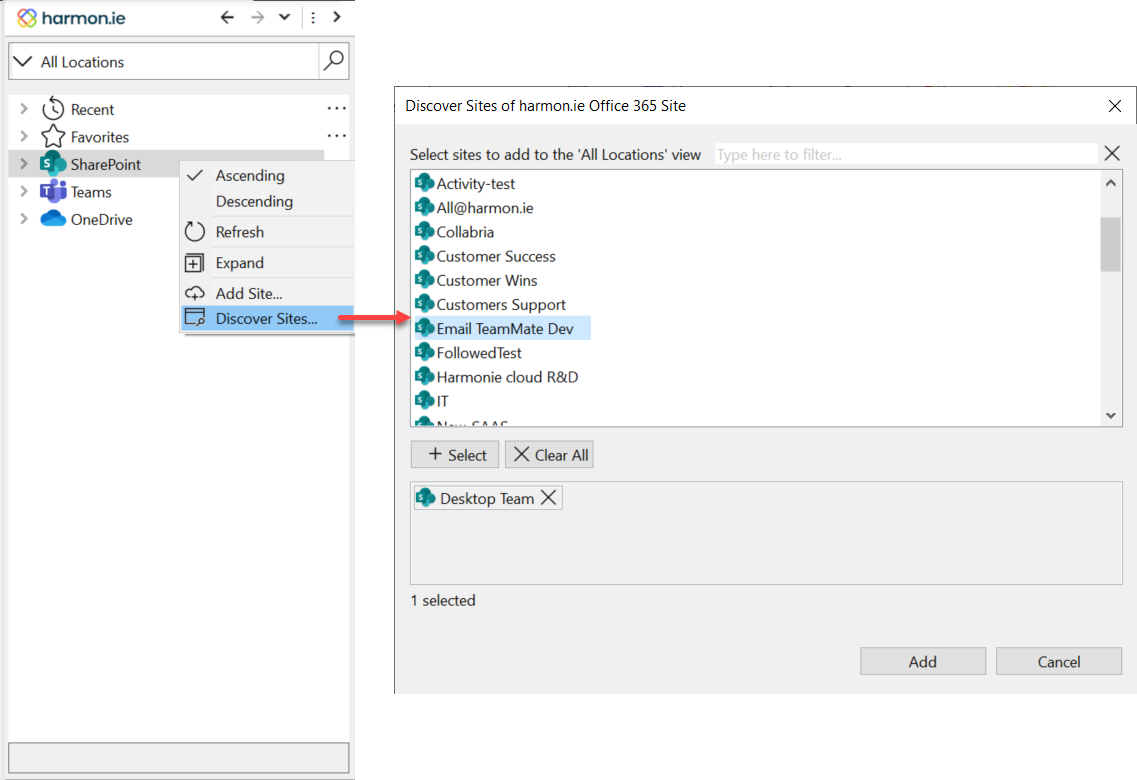Image resolution: width=1137 pixels, height=780 pixels.
Task: Click the sidebar bottom status box
Action: pyautogui.click(x=178, y=758)
